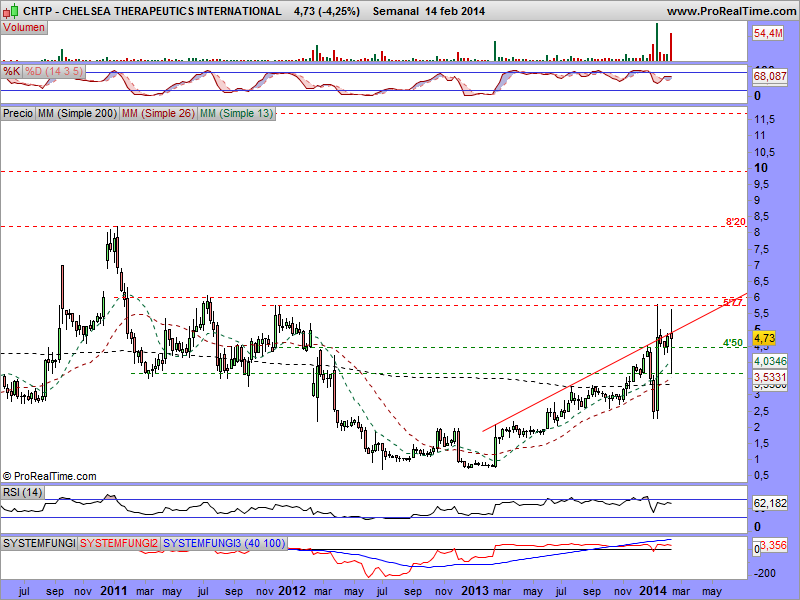The width and height of the screenshot is (800, 600).
Task: Click the 2011 year label on time axis
Action: point(113,591)
